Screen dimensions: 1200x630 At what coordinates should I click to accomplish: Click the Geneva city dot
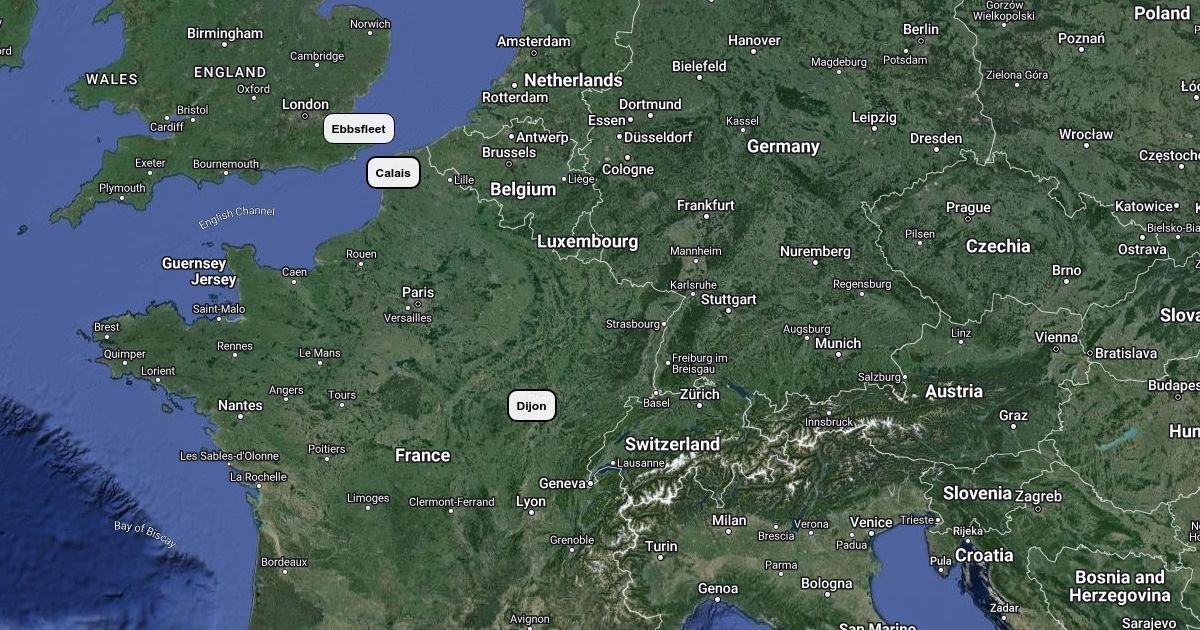click(x=591, y=483)
